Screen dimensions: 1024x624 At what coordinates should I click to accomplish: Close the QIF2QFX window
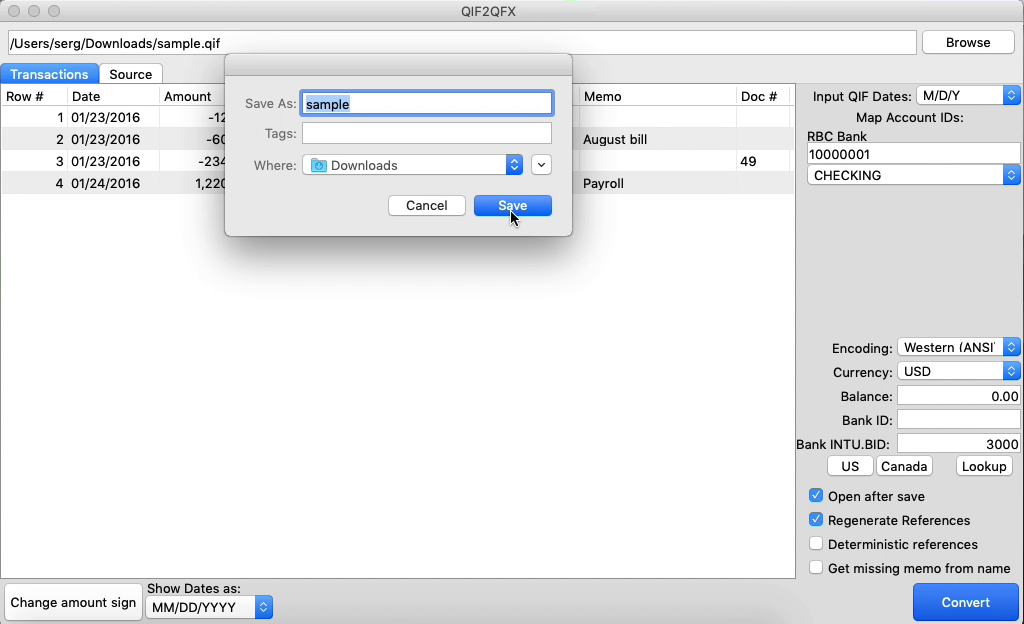tap(14, 11)
